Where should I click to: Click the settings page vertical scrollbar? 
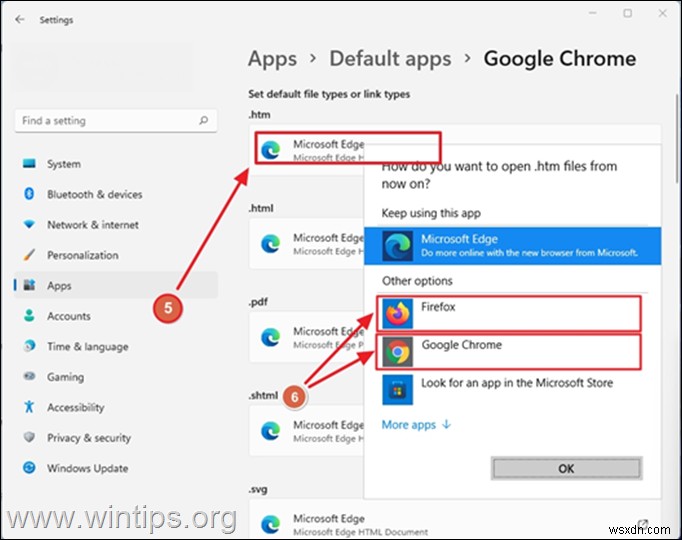(677, 139)
